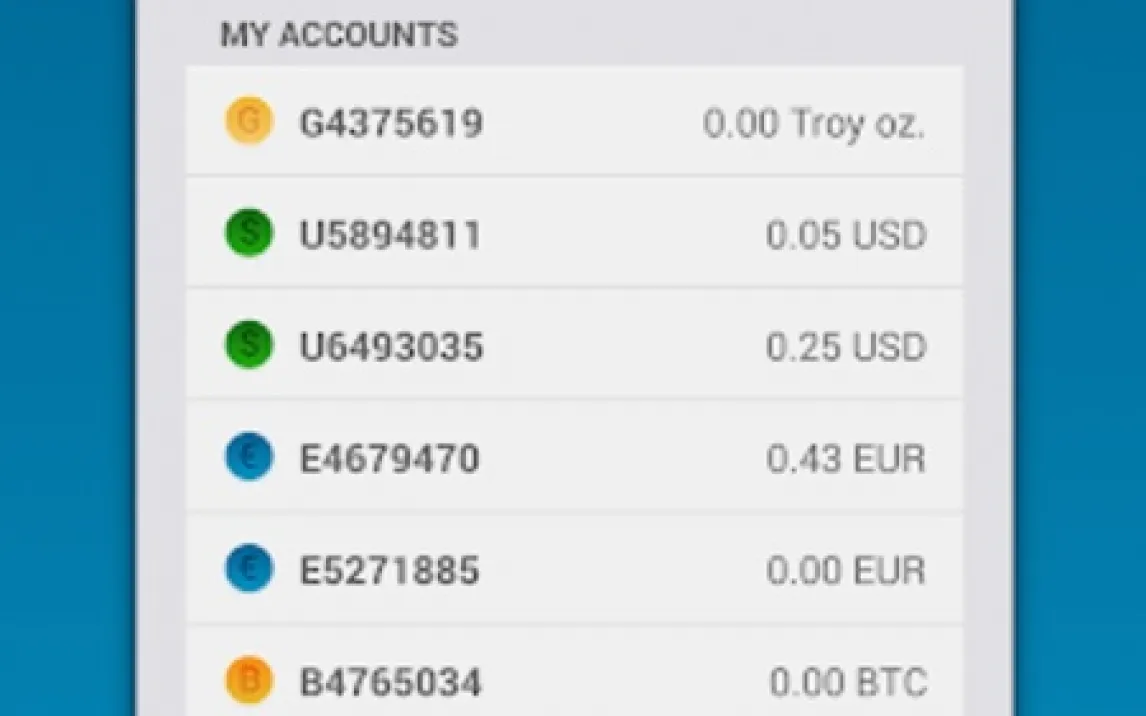The height and width of the screenshot is (716, 1146).
Task: Tap the 0.00 BTC balance
Action: [848, 683]
